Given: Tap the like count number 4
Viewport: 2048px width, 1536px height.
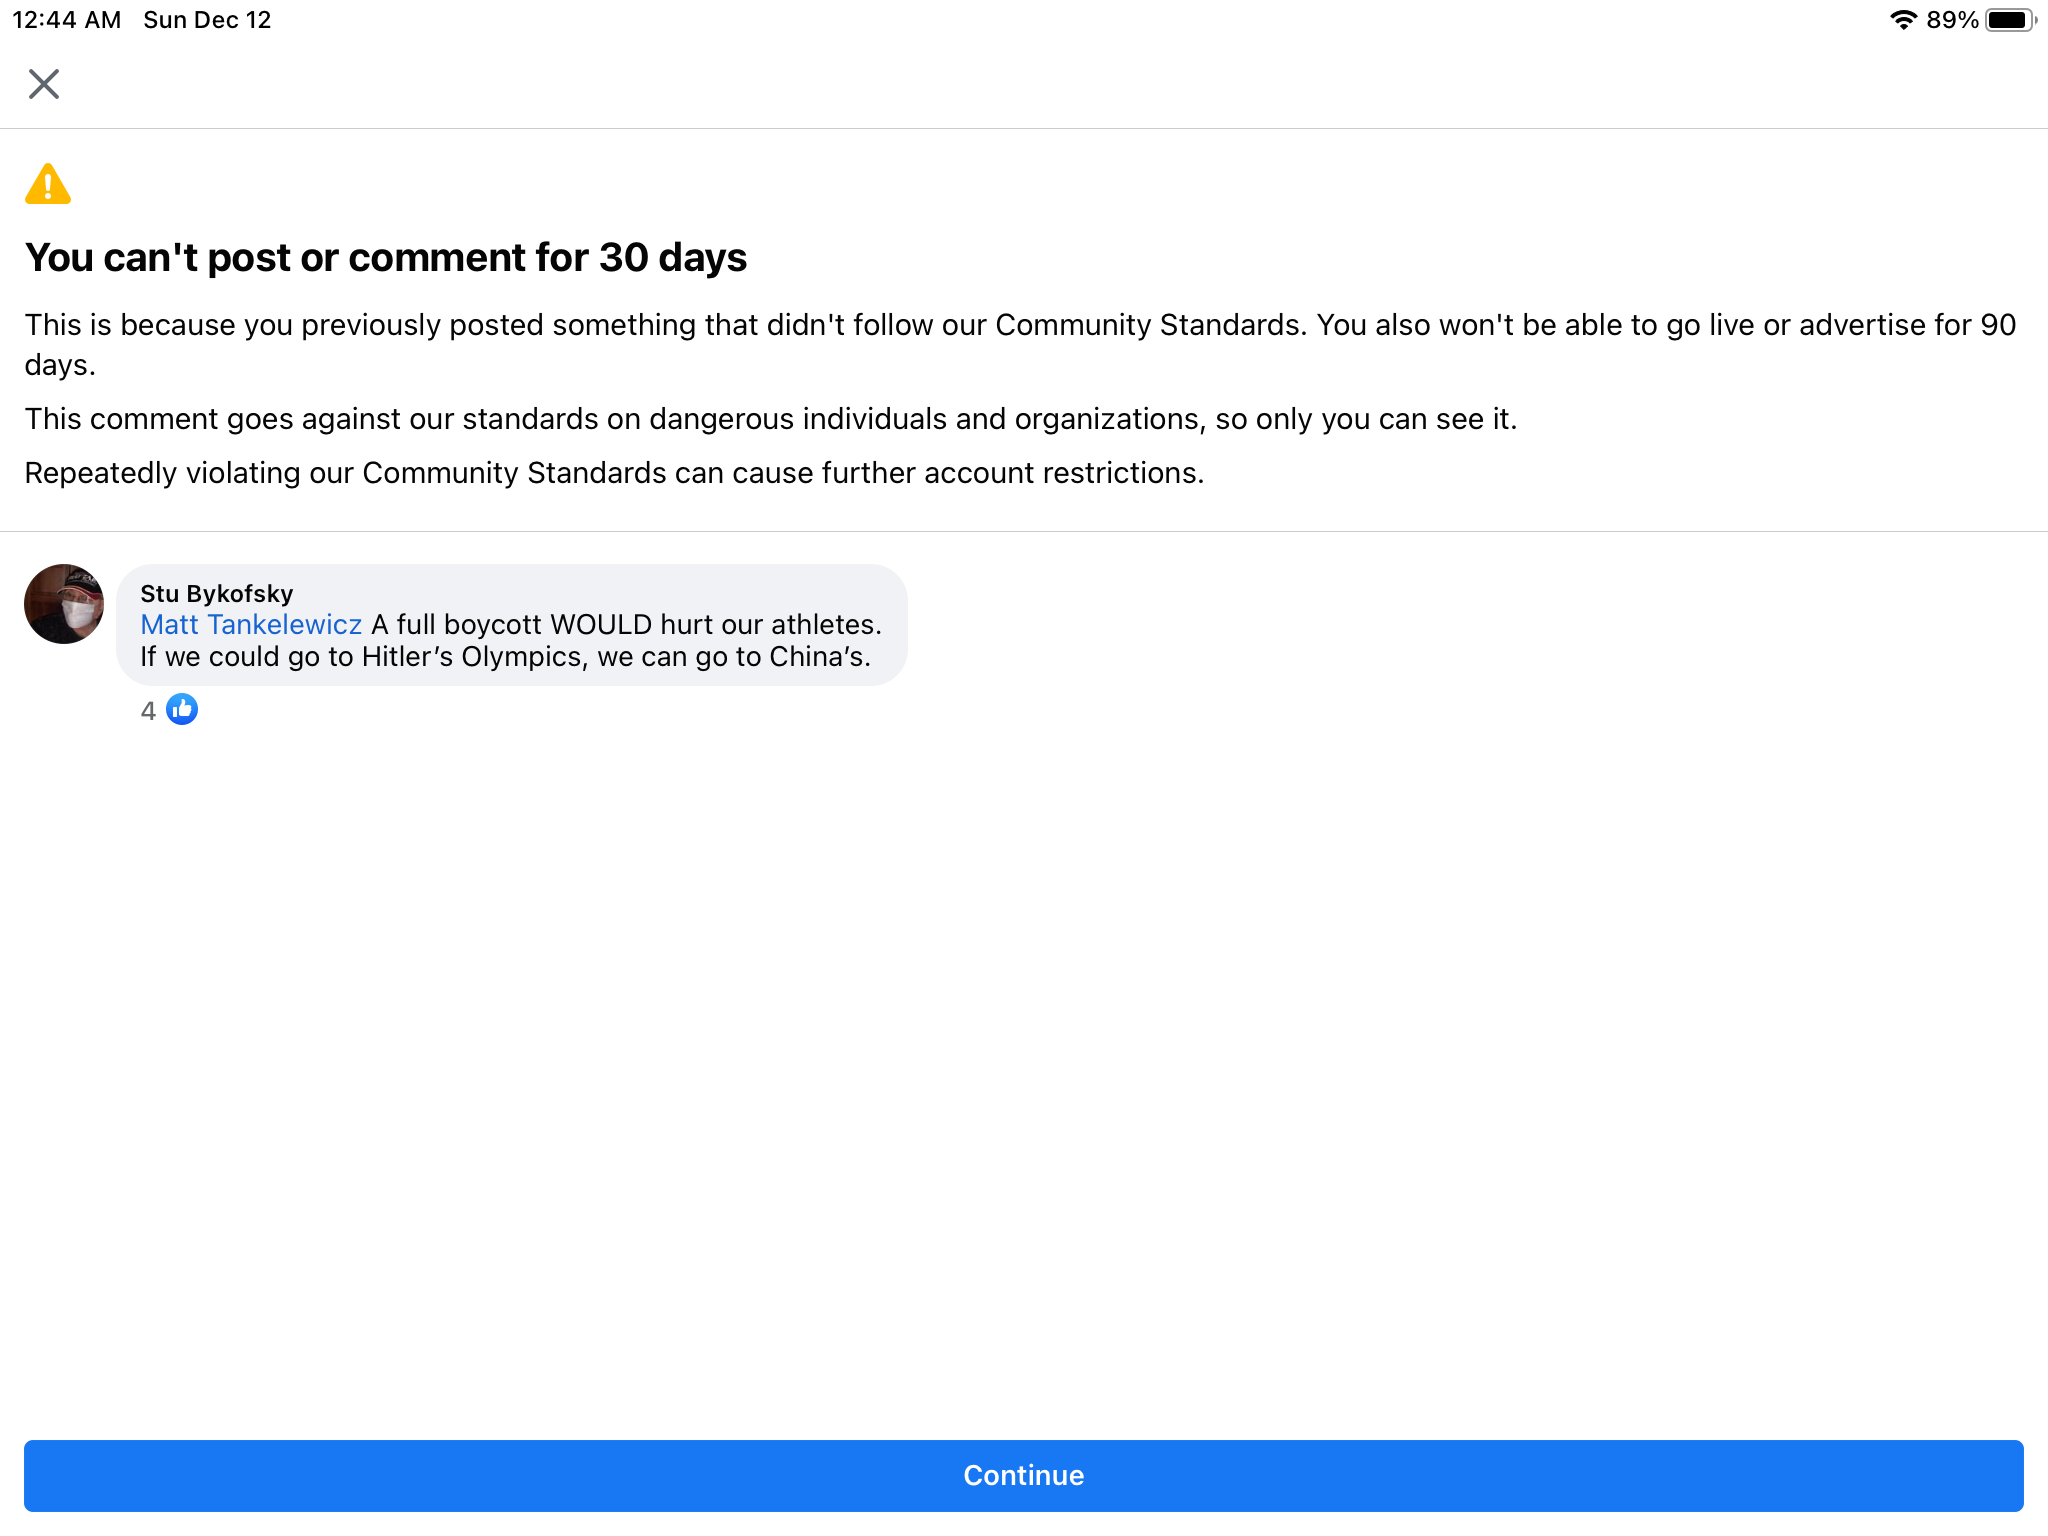Looking at the screenshot, I should (x=148, y=710).
